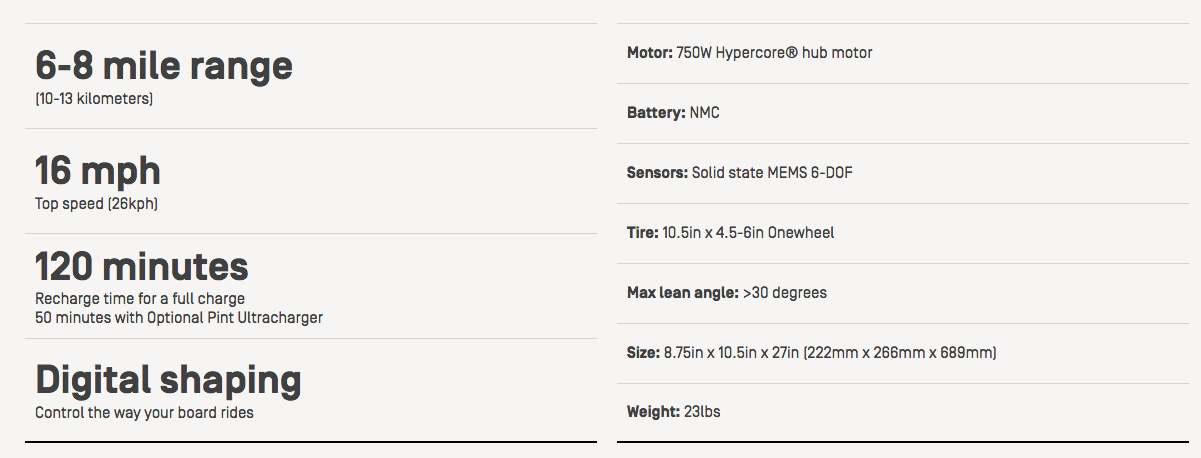Select the '(222mm x 266mm x 689mm)' dimensions

[x=907, y=353]
